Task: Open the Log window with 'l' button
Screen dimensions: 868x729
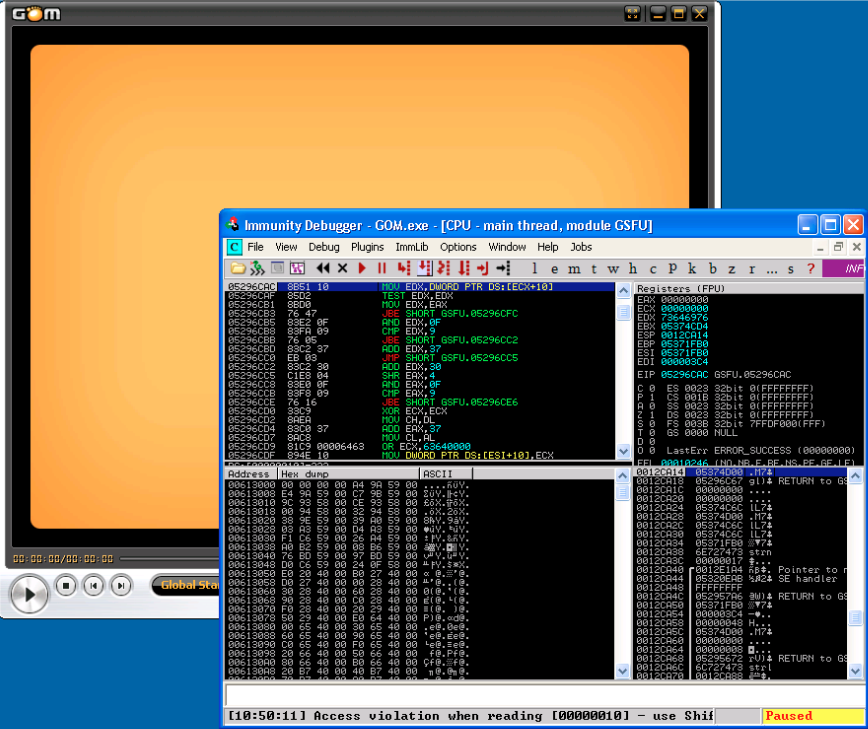Action: coord(534,268)
